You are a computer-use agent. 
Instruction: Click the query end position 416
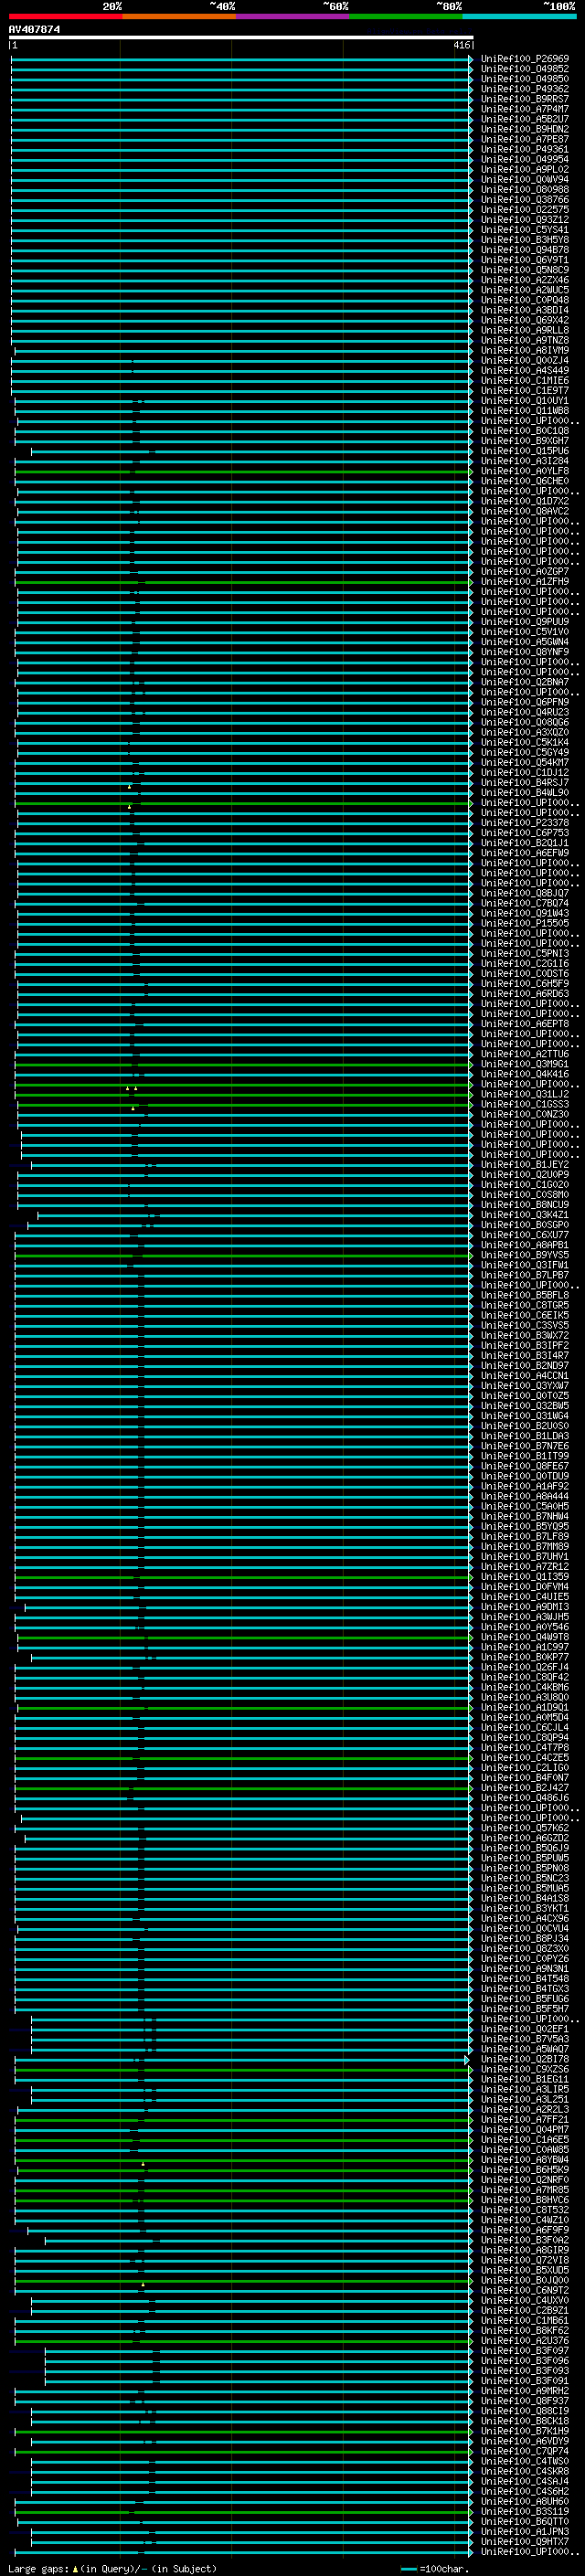click(461, 45)
